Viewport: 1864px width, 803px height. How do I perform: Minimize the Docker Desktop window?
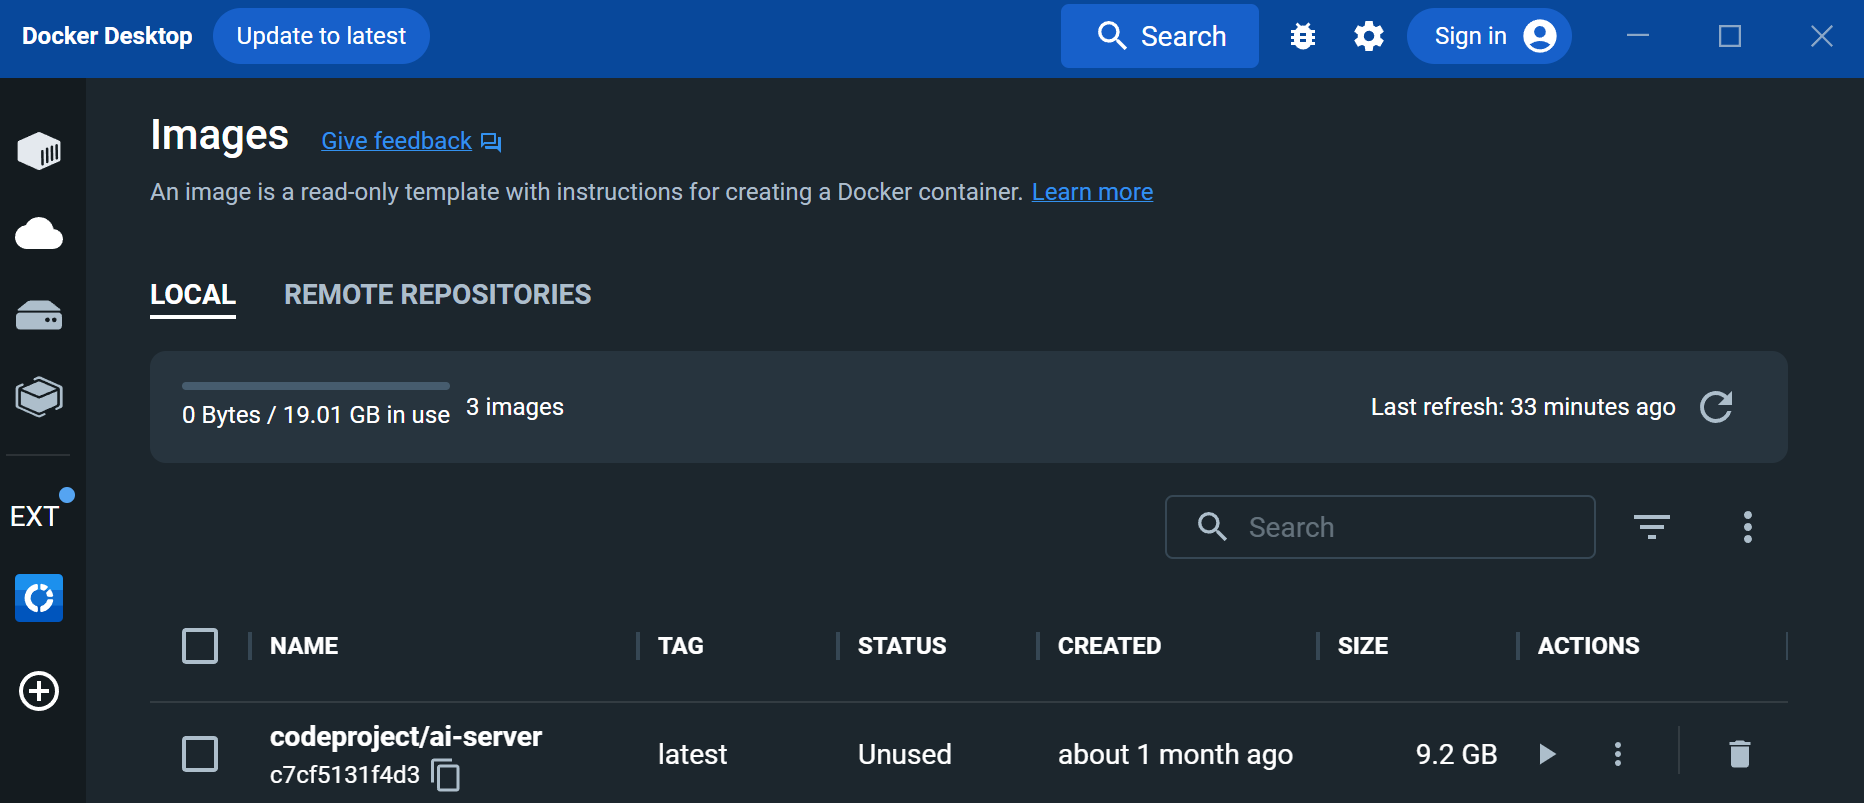(x=1638, y=36)
